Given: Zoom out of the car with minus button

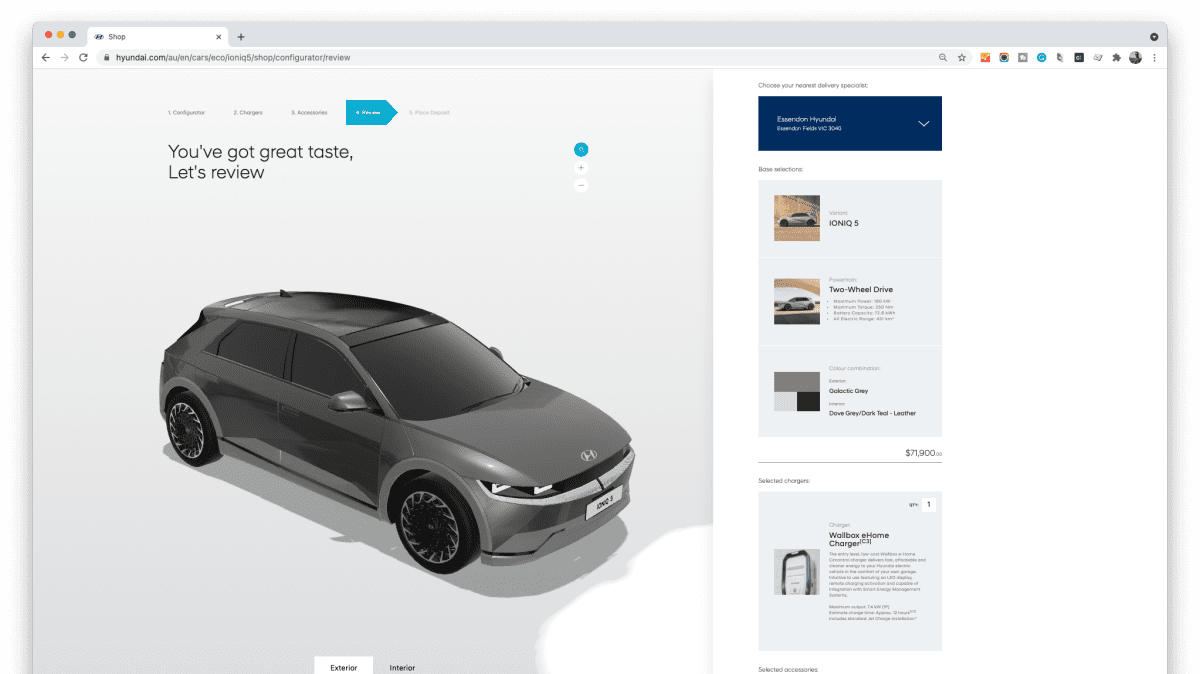Looking at the screenshot, I should tap(581, 185).
